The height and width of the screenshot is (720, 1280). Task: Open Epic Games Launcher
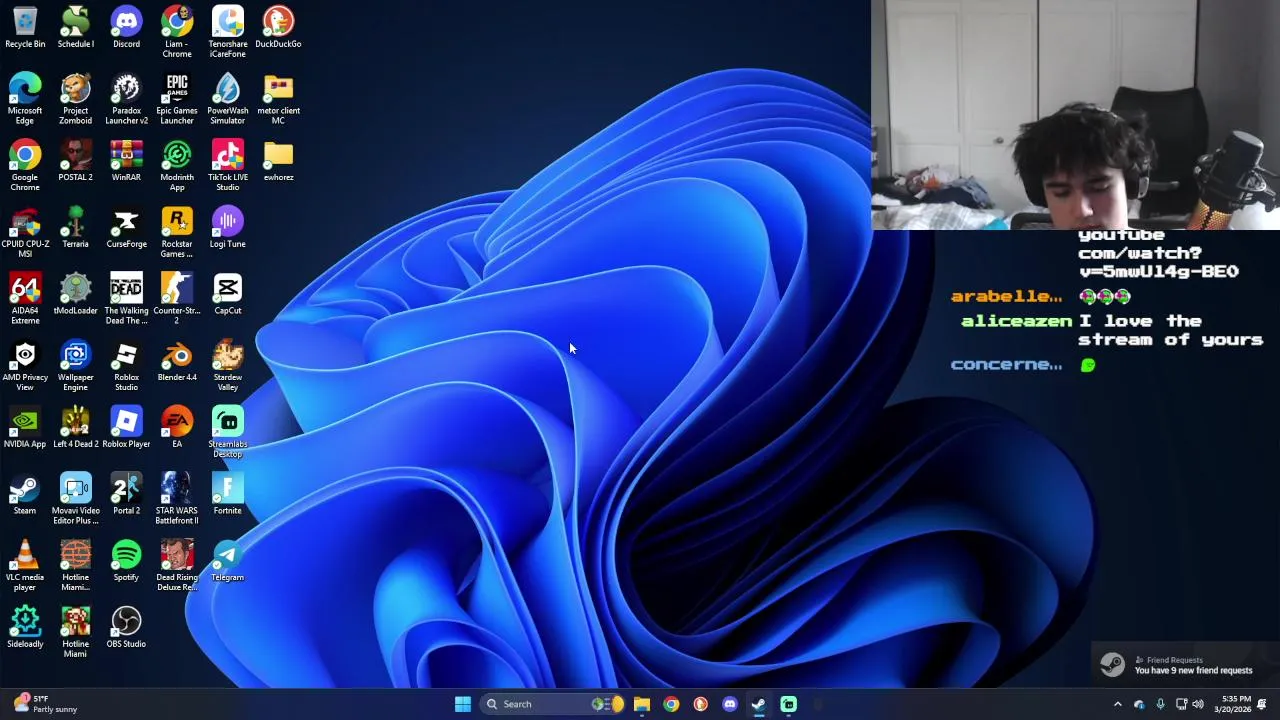[177, 99]
